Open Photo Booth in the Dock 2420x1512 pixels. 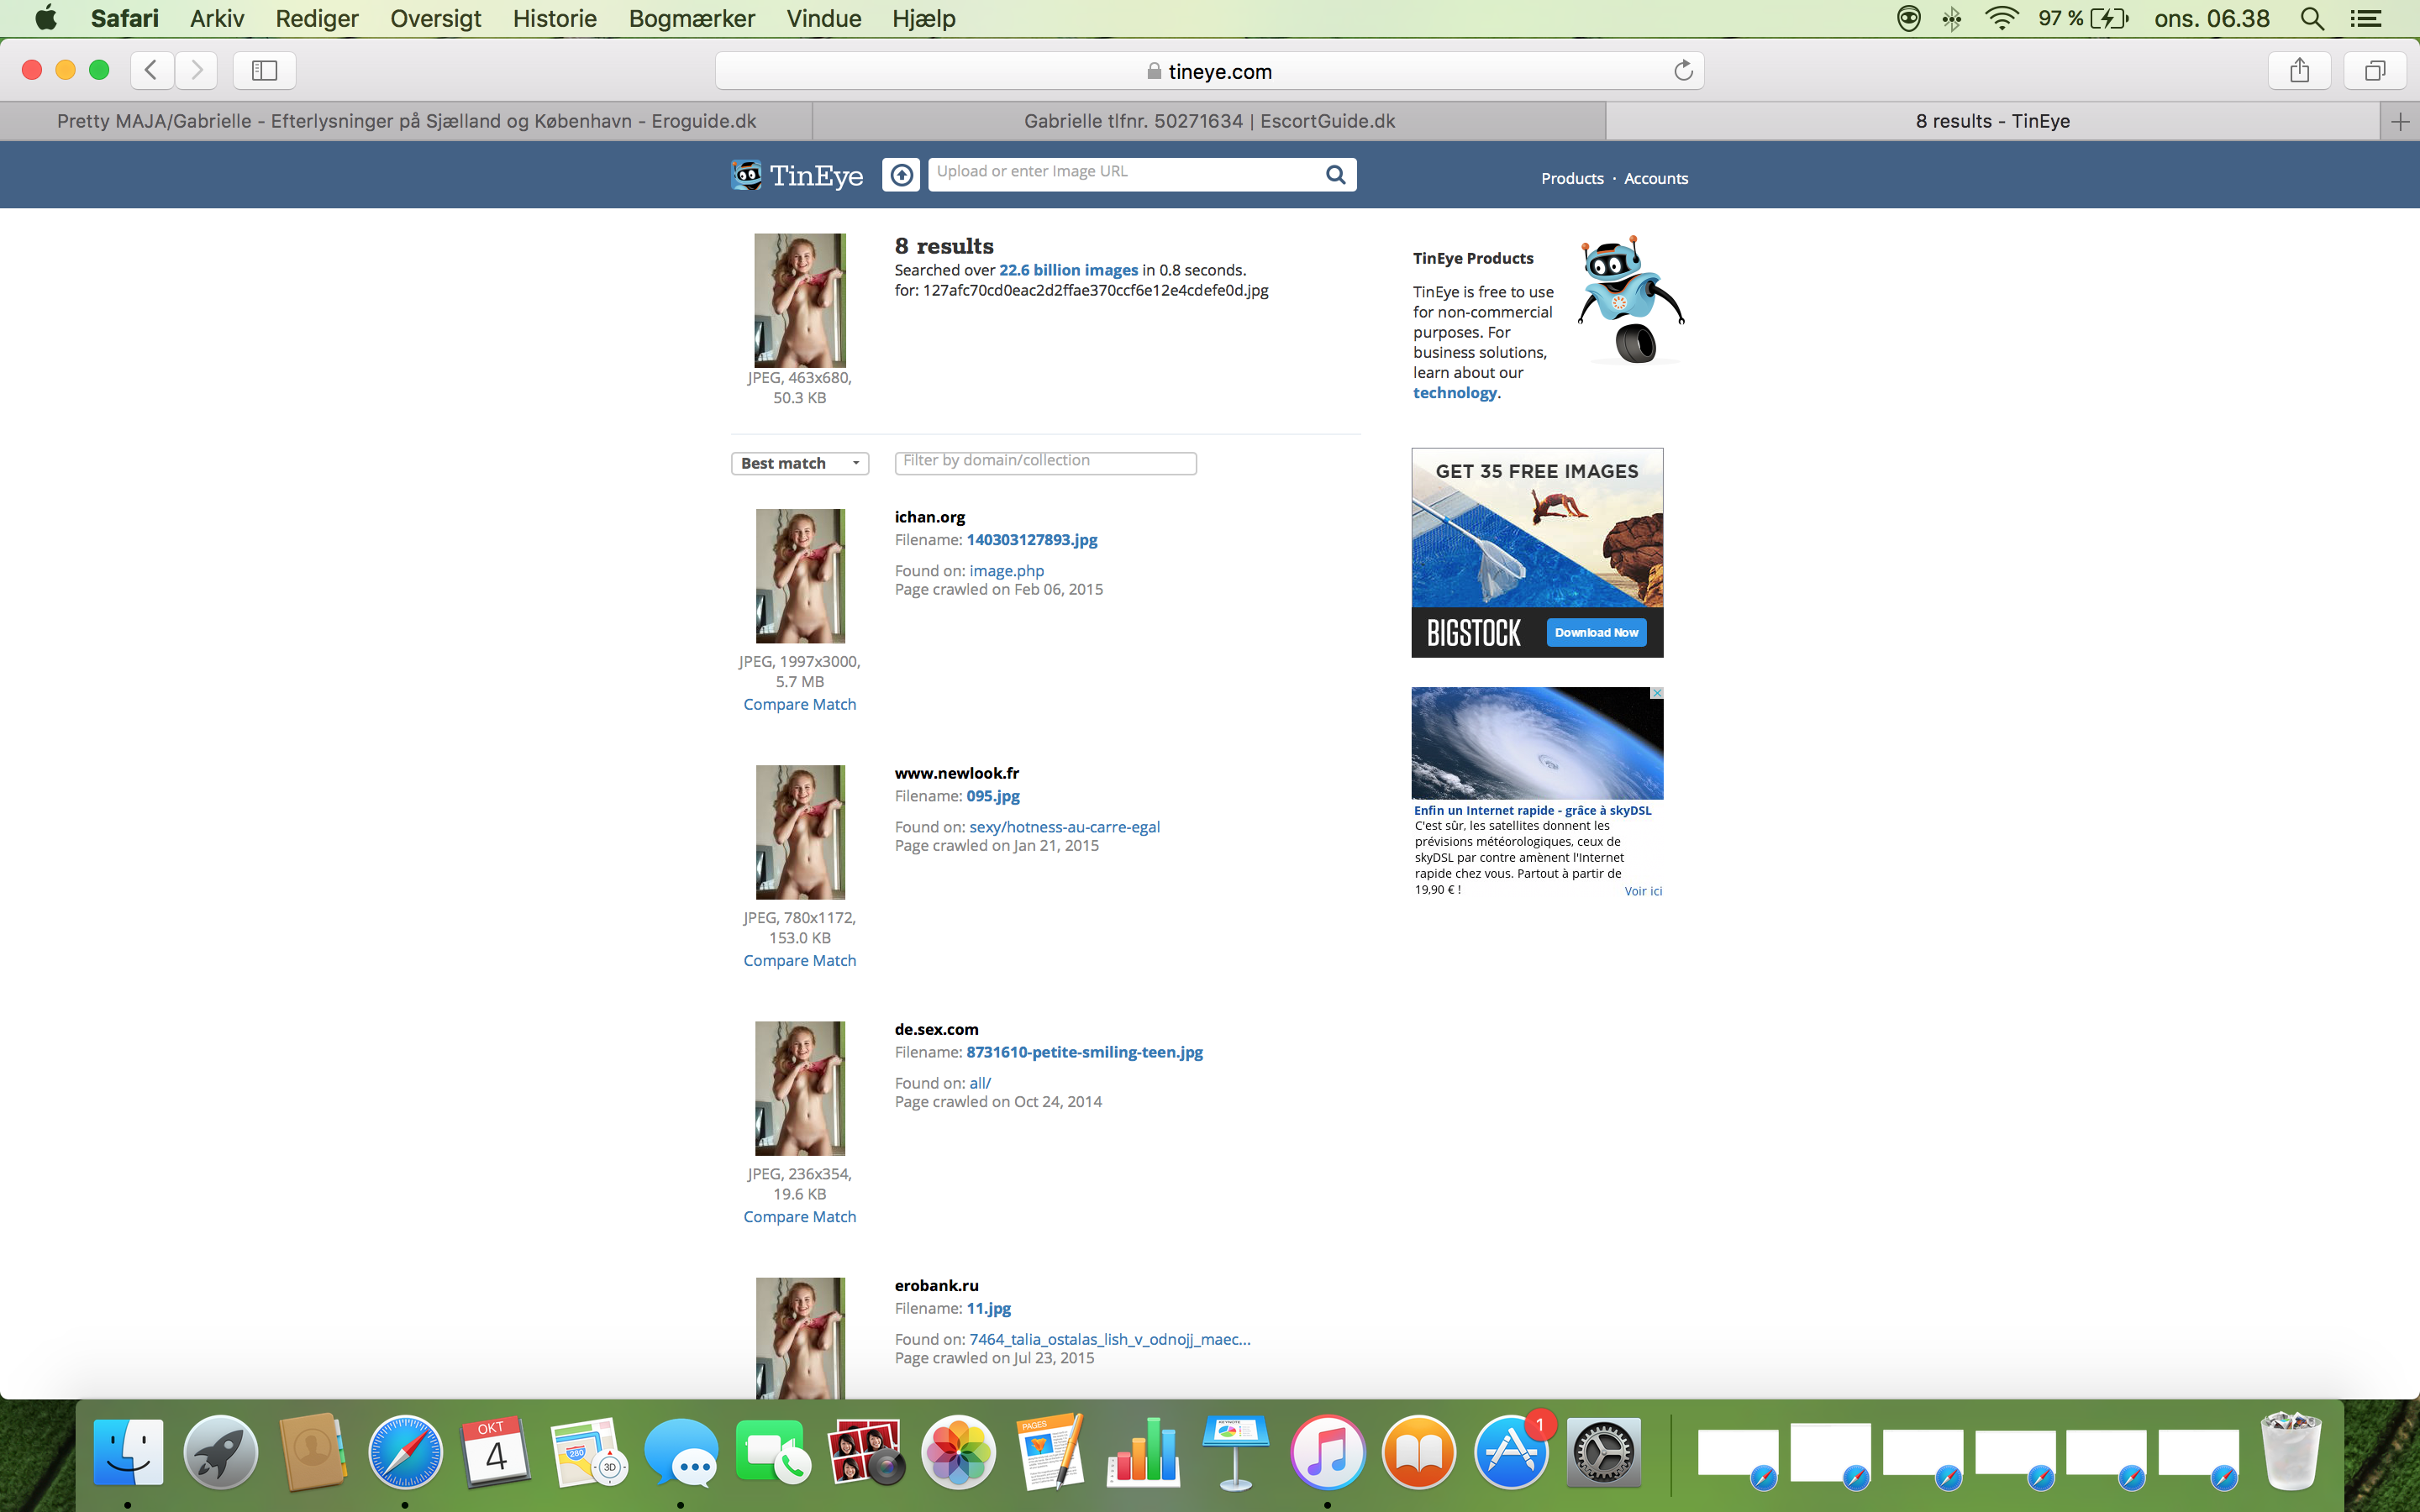866,1452
